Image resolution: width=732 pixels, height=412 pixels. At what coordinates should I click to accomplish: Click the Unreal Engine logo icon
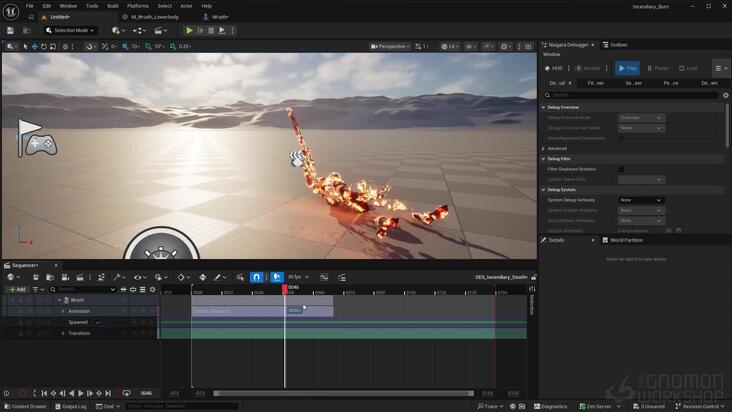coord(10,11)
